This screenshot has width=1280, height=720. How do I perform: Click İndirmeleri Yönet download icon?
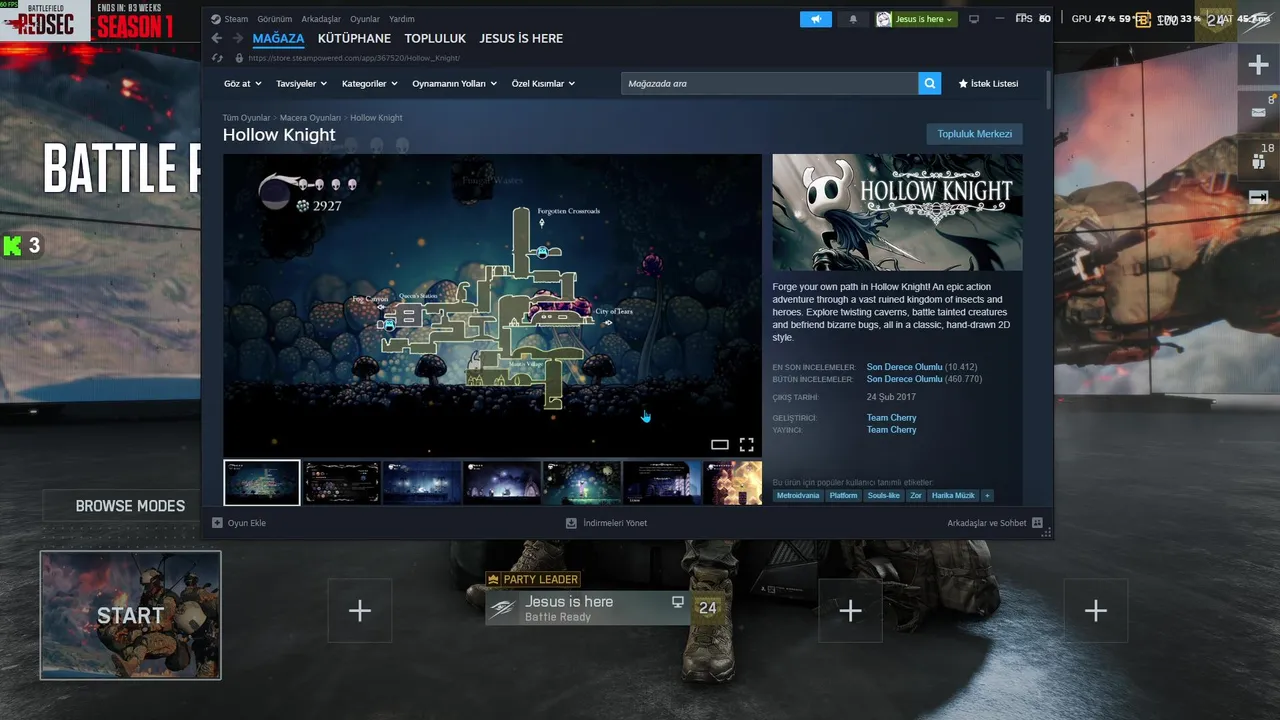(x=571, y=523)
